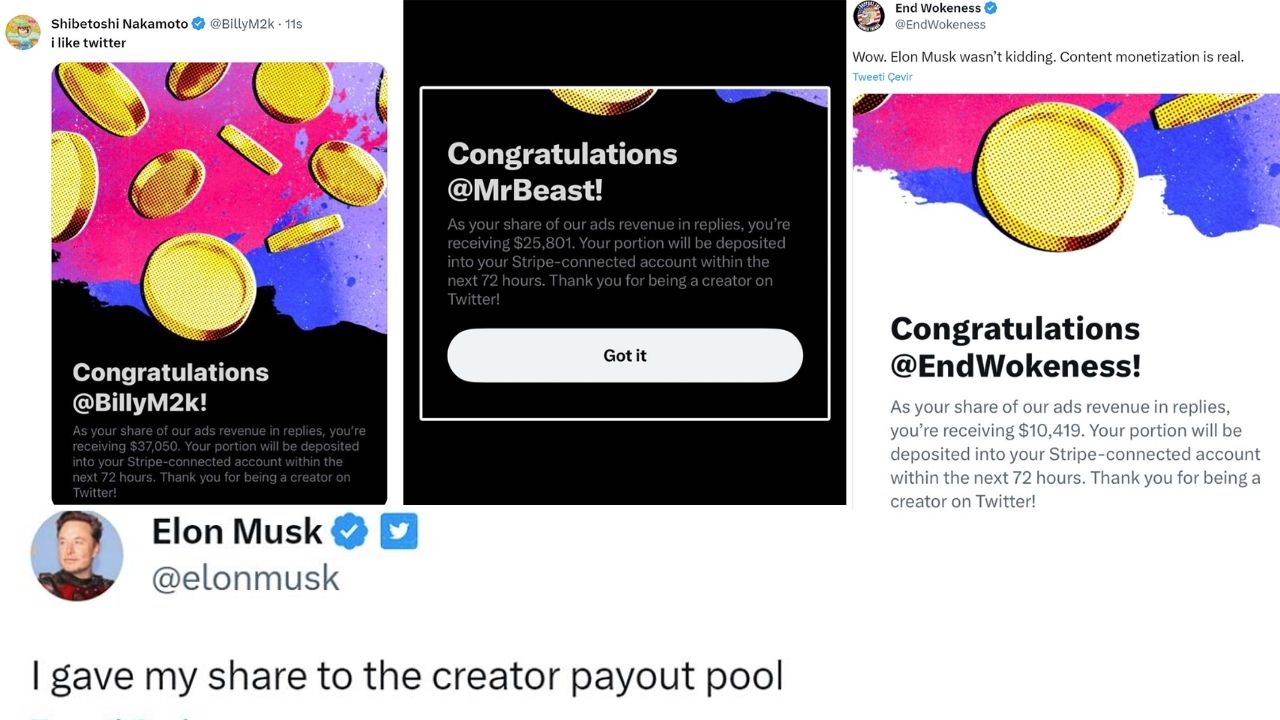Viewport: 1280px width, 720px height.
Task: Click the 'i like twitter' tweet text
Action: [89, 43]
